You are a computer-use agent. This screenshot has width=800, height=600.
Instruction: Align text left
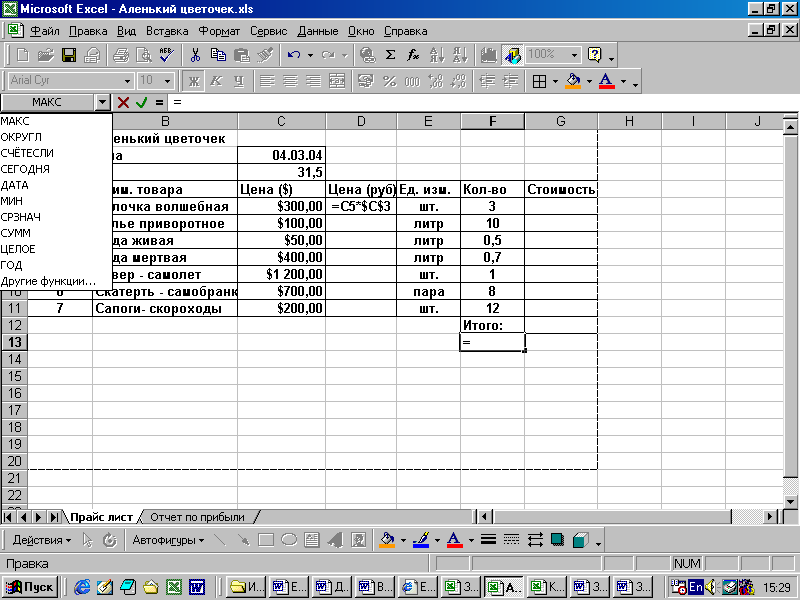point(267,81)
